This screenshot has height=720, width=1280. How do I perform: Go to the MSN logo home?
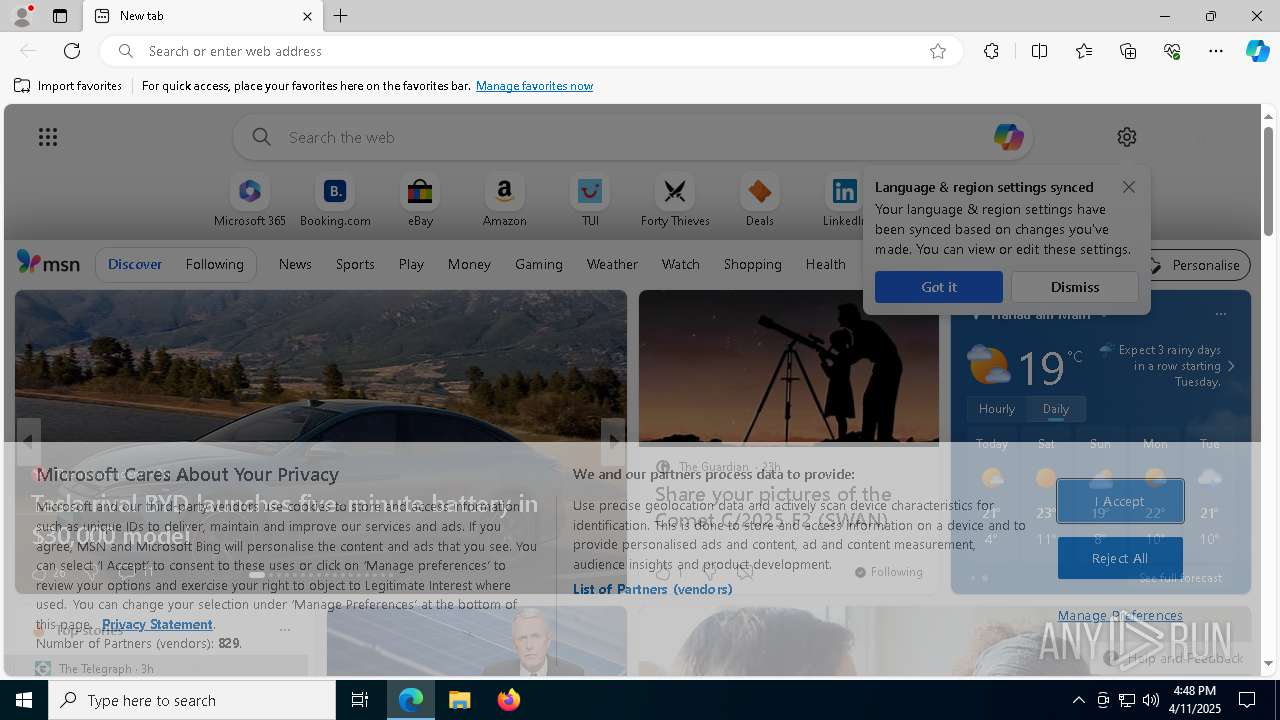(48, 263)
